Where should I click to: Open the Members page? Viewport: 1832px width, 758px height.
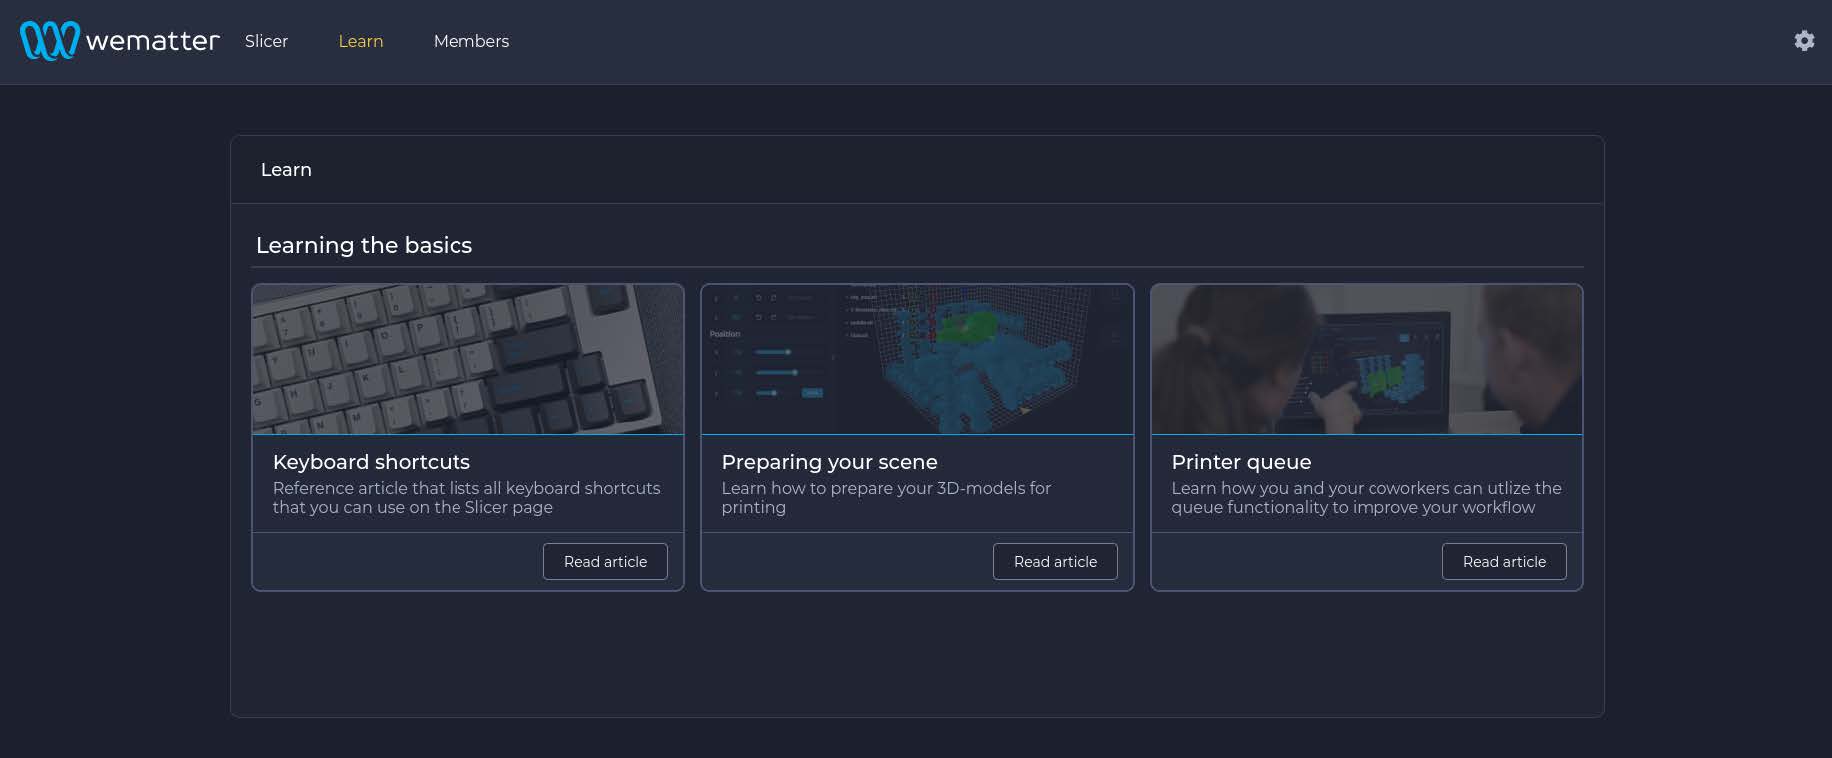point(471,41)
